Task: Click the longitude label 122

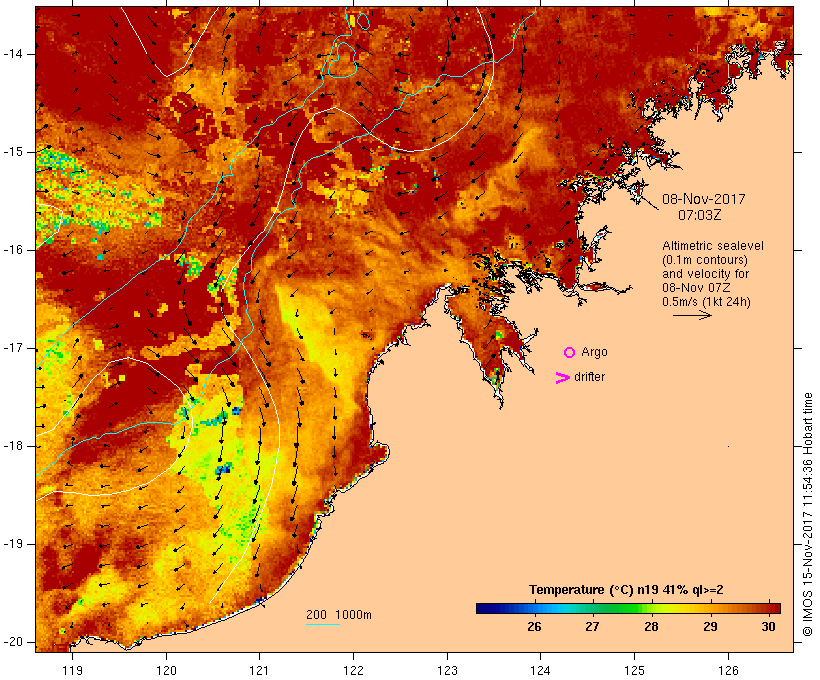Action: (354, 670)
